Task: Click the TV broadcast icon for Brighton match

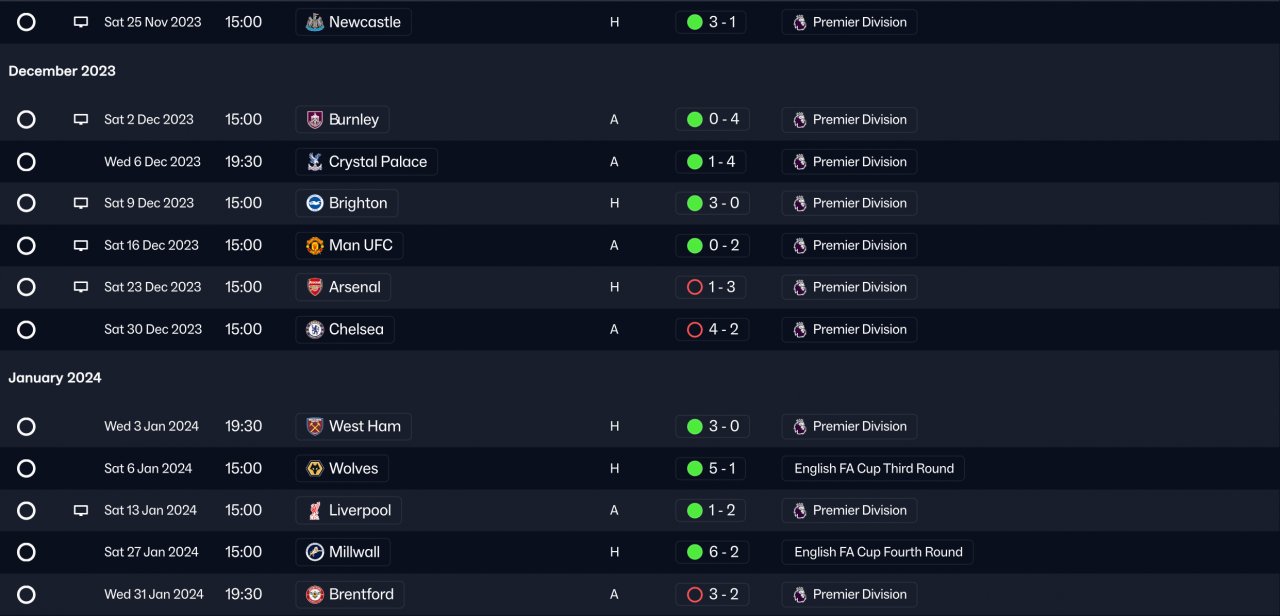Action: point(81,203)
